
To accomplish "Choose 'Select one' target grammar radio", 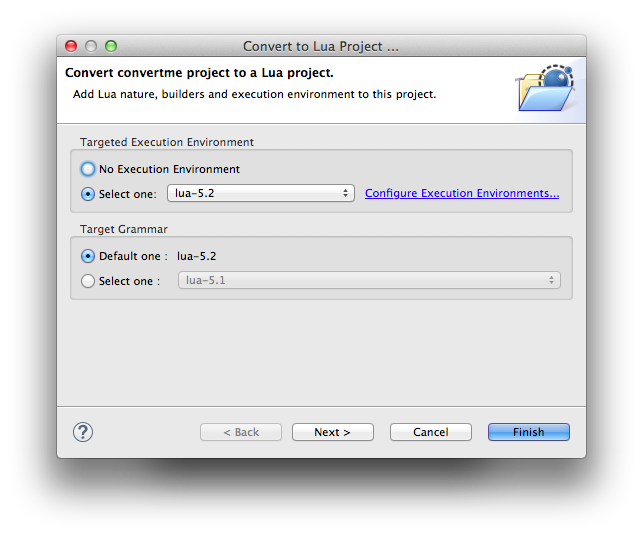I will coord(88,281).
